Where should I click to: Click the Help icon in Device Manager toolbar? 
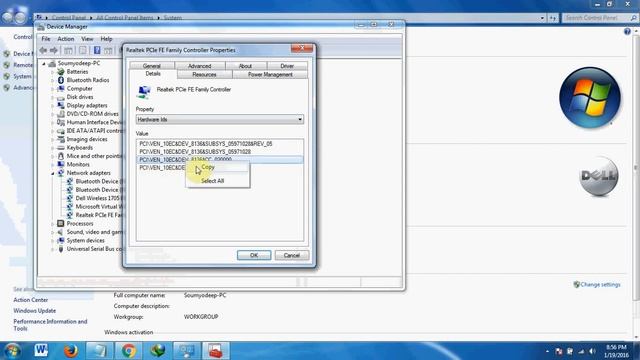97,50
